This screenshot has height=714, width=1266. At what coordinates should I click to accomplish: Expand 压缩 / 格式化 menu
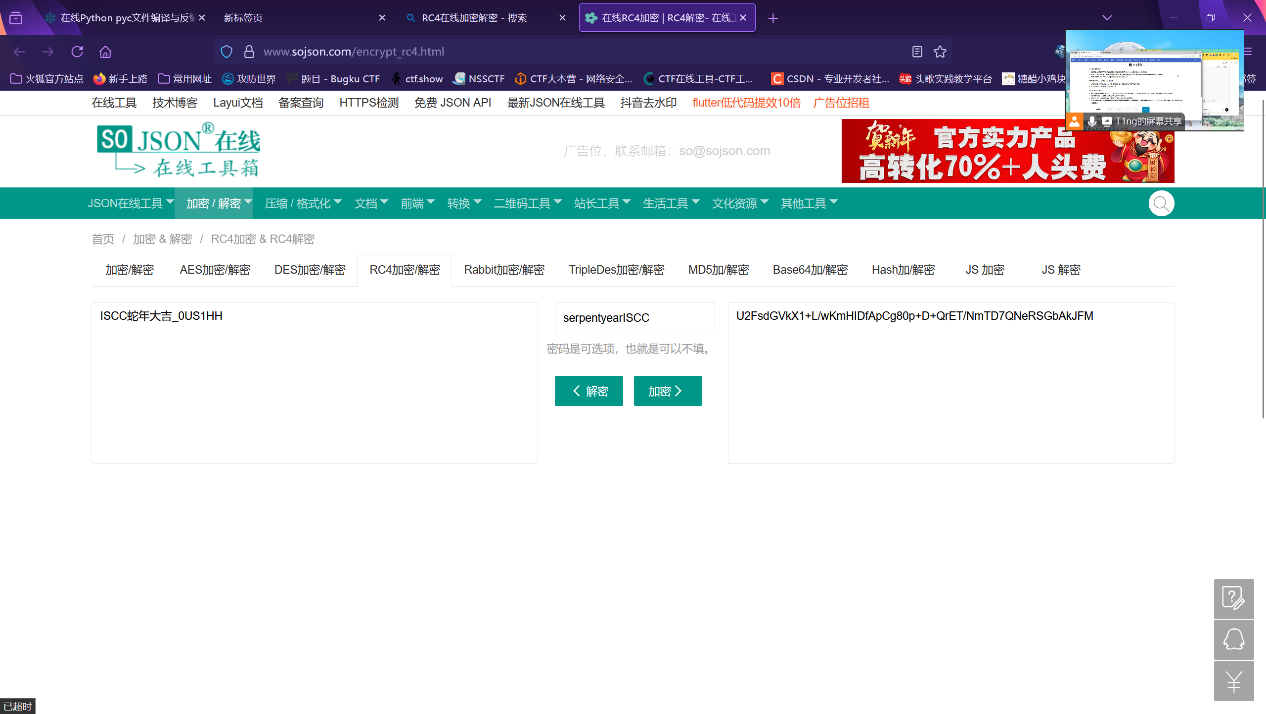pos(303,203)
